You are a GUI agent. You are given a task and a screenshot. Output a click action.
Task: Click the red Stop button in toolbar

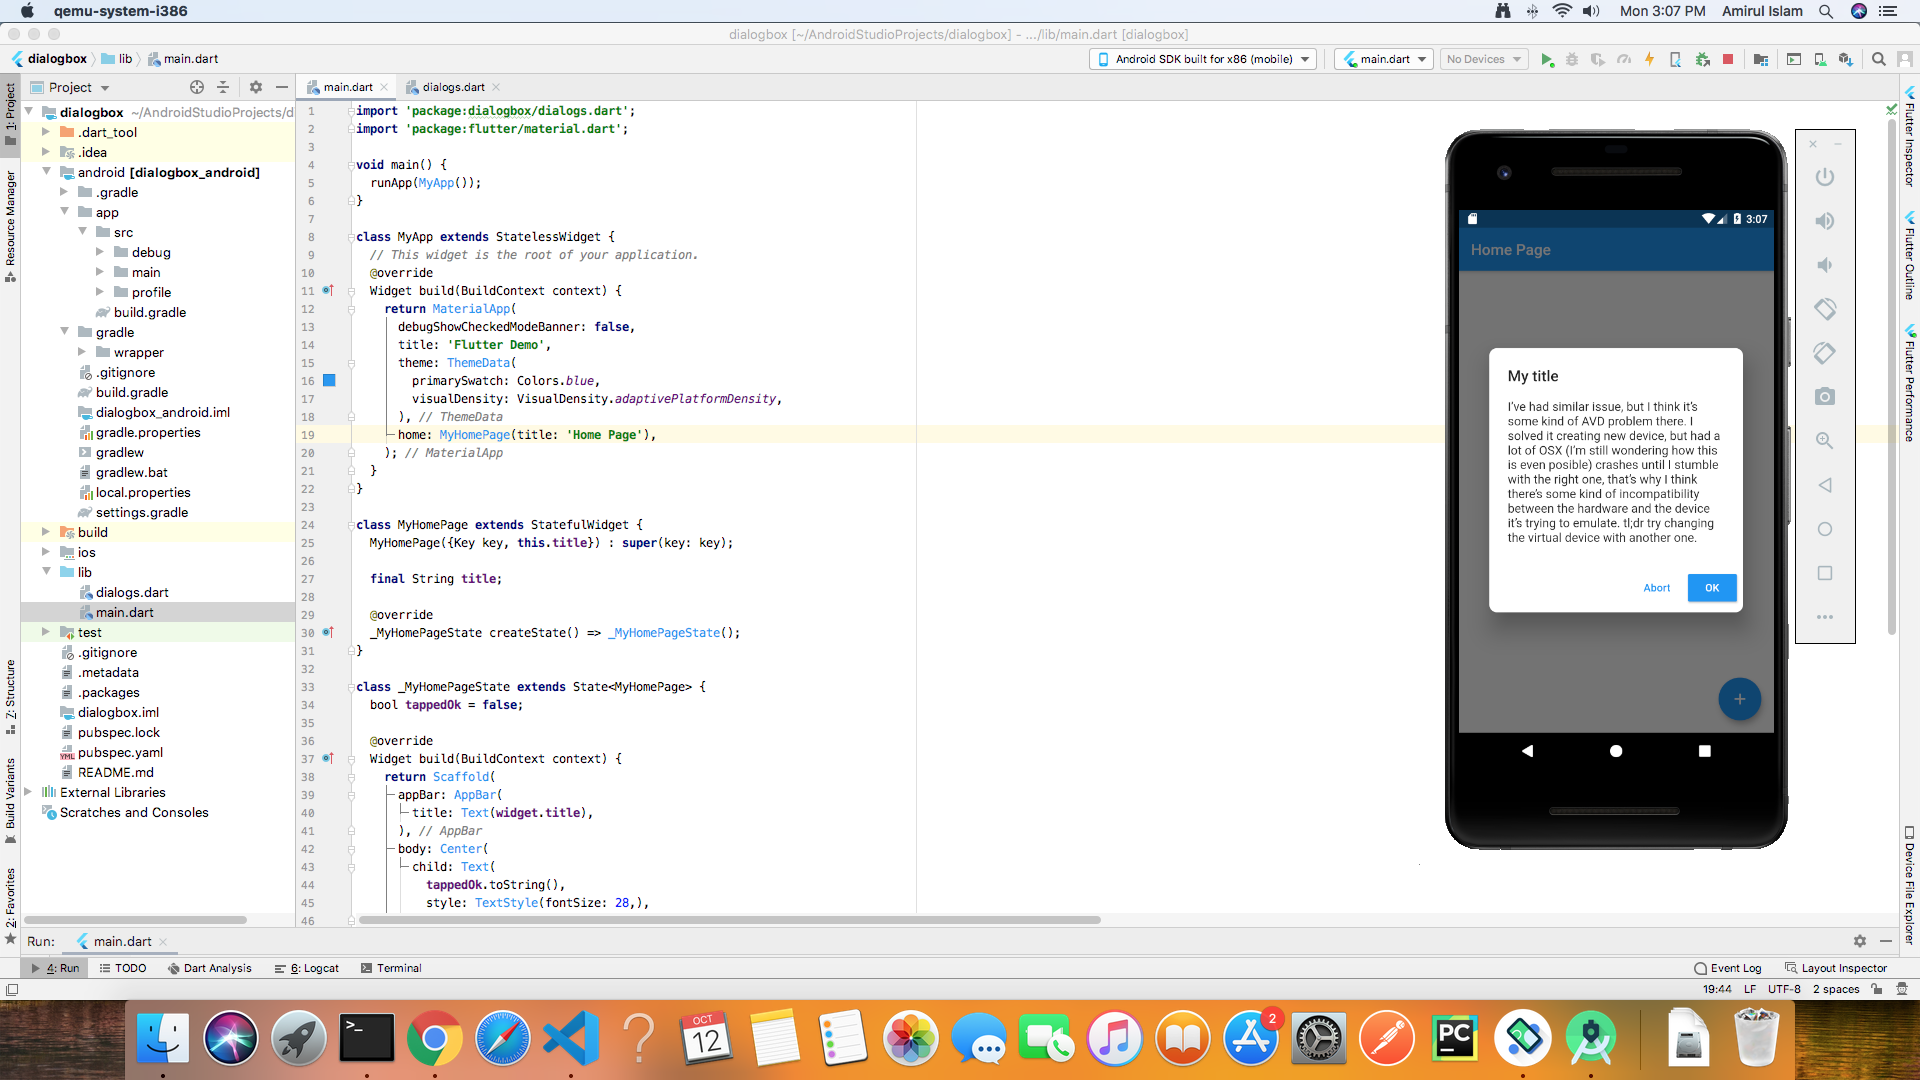[x=1728, y=59]
